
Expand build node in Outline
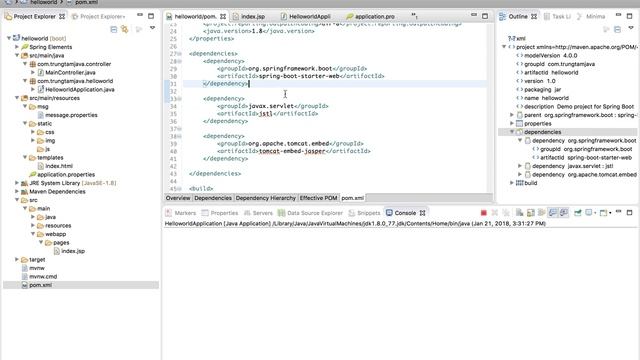pyautogui.click(x=512, y=183)
